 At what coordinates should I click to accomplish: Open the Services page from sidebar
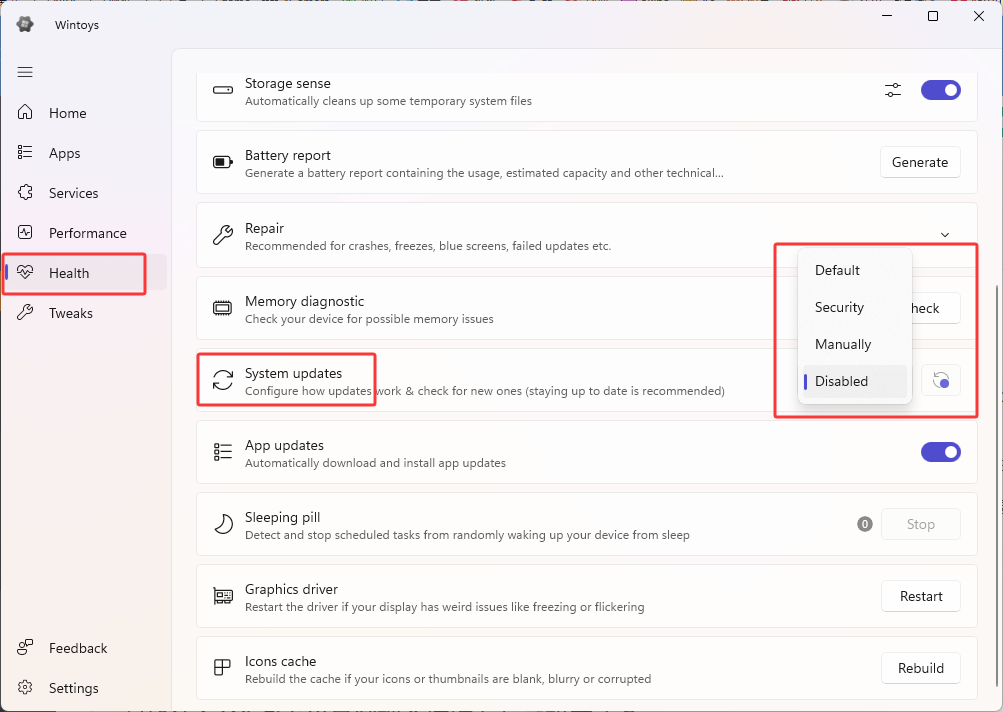click(x=72, y=192)
